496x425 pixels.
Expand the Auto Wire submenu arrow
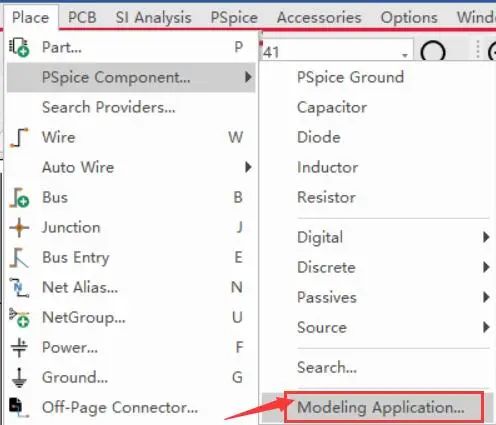click(x=248, y=167)
